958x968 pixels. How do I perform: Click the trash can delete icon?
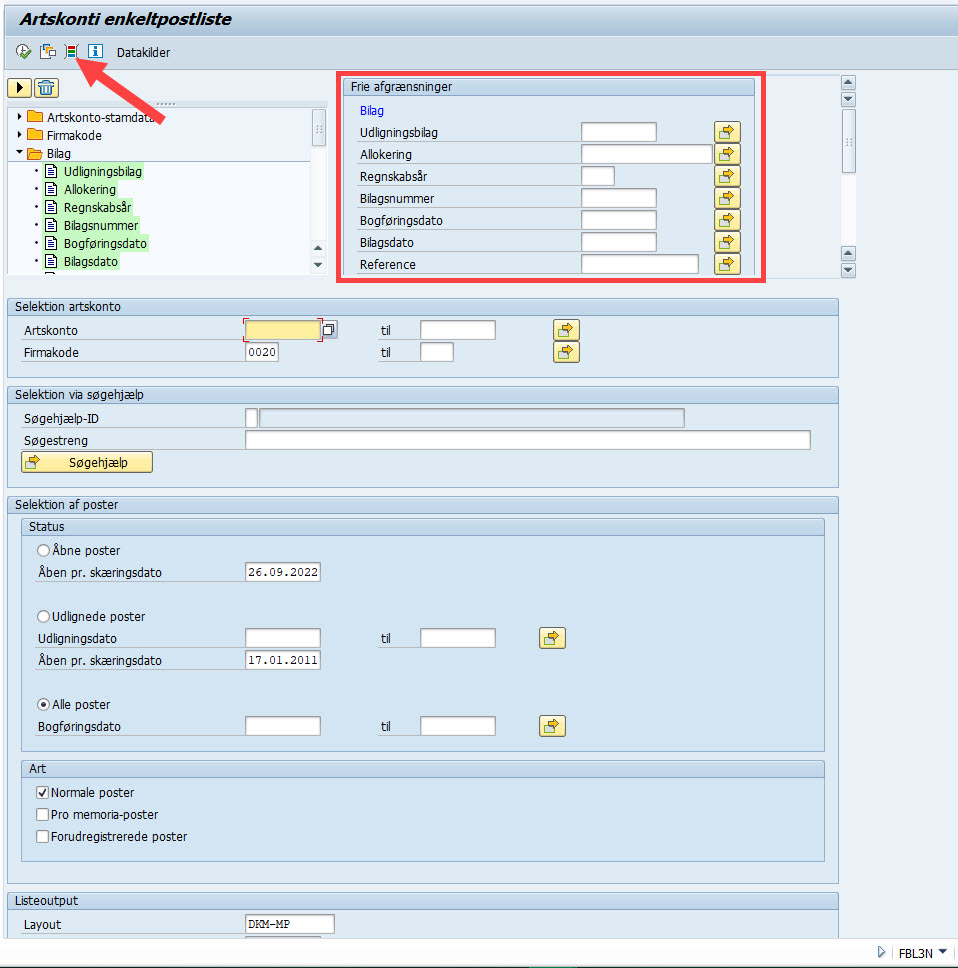point(47,88)
